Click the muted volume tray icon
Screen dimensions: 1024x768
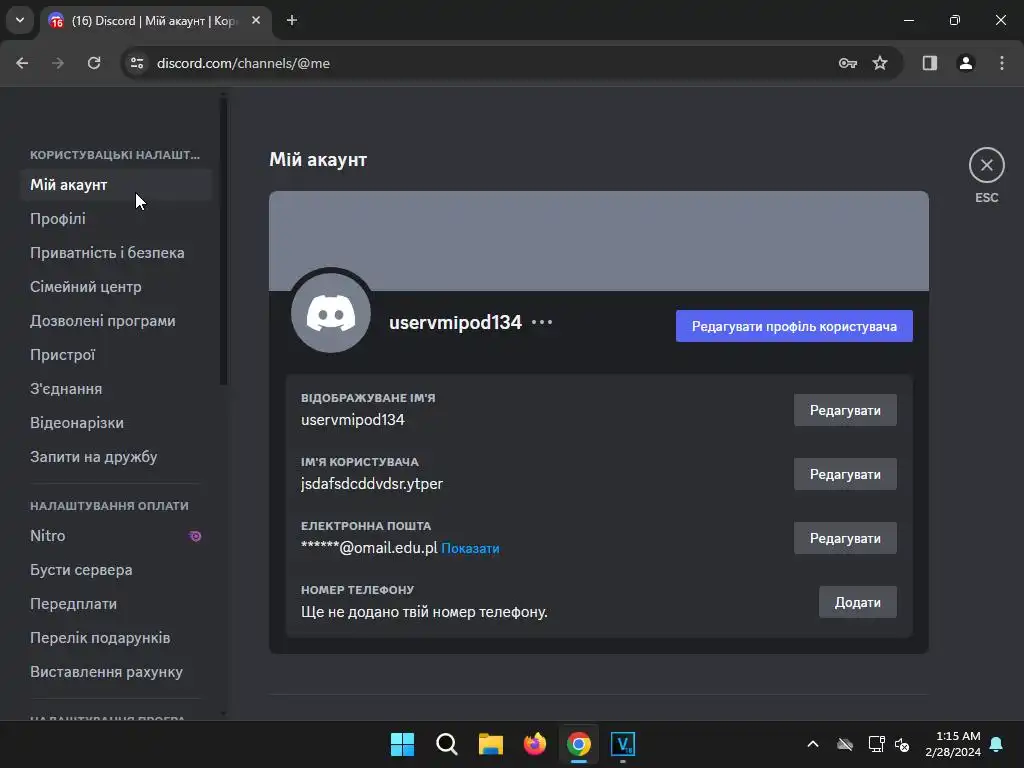click(x=903, y=744)
